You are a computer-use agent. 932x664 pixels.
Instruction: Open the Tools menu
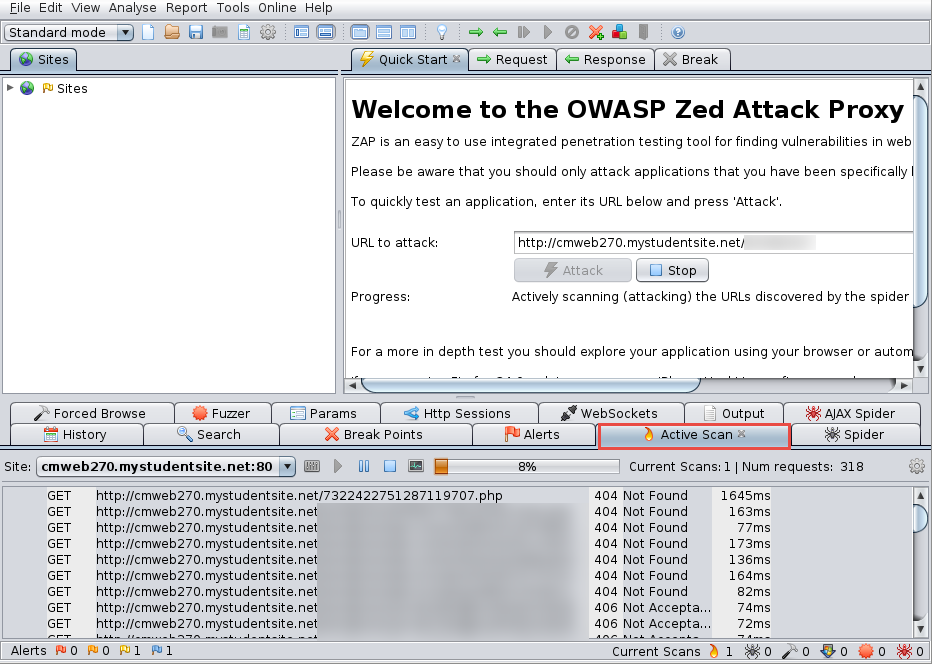point(233,8)
